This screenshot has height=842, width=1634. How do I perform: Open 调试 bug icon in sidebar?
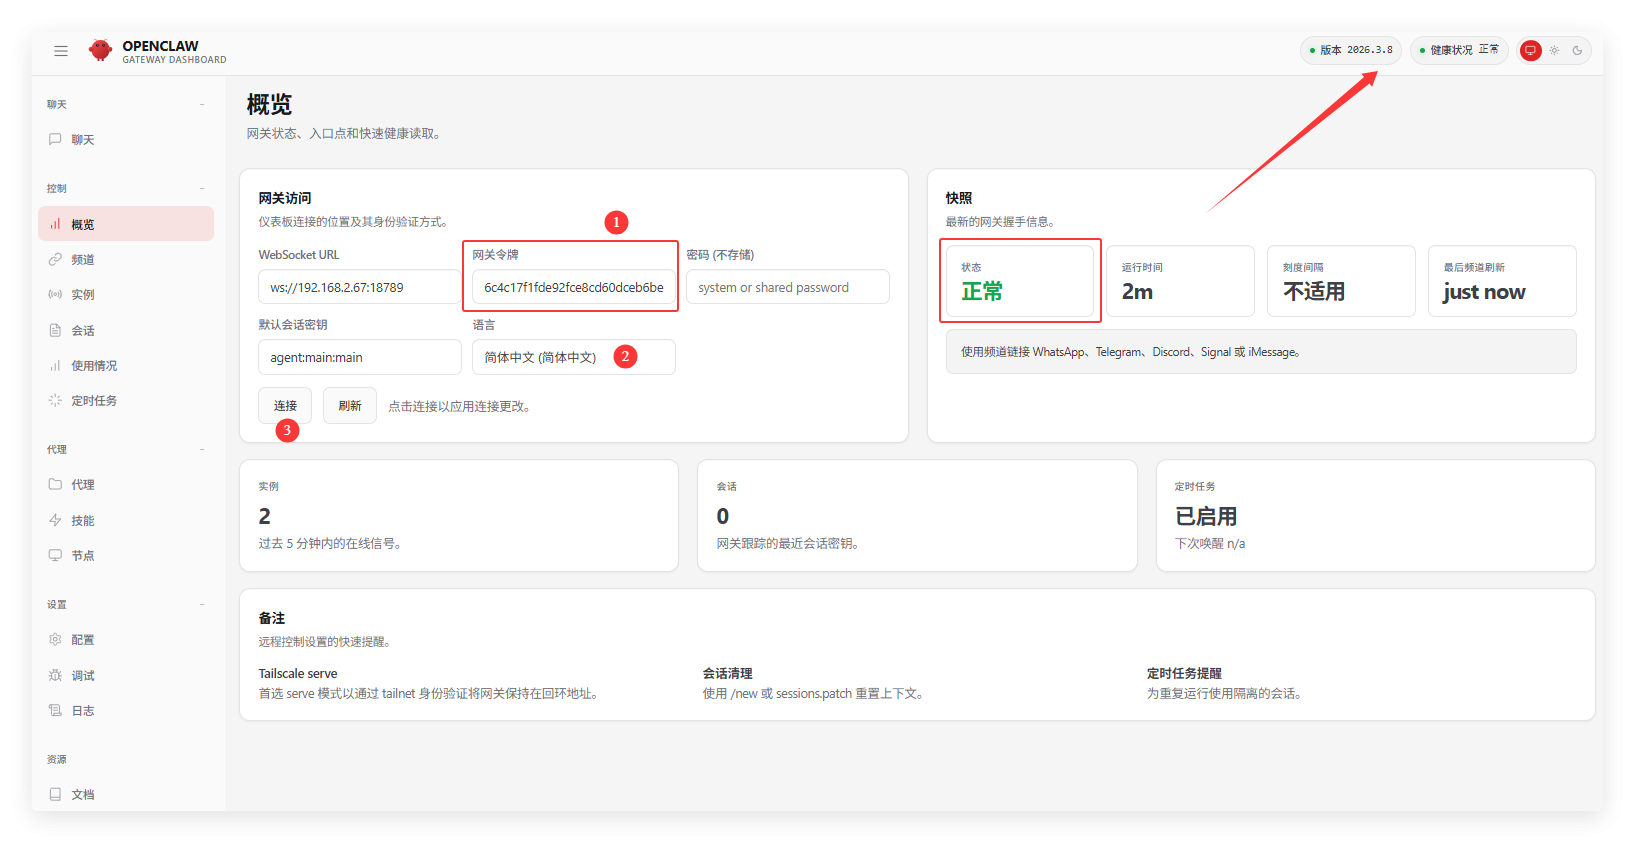[55, 676]
